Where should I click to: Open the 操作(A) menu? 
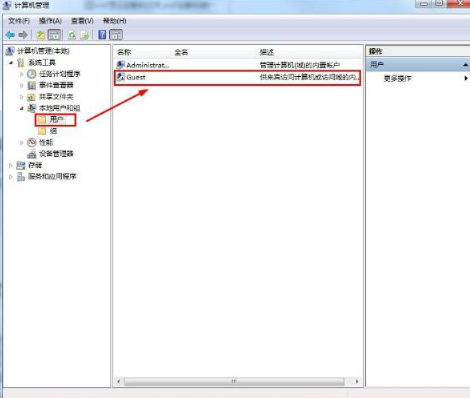(x=50, y=21)
